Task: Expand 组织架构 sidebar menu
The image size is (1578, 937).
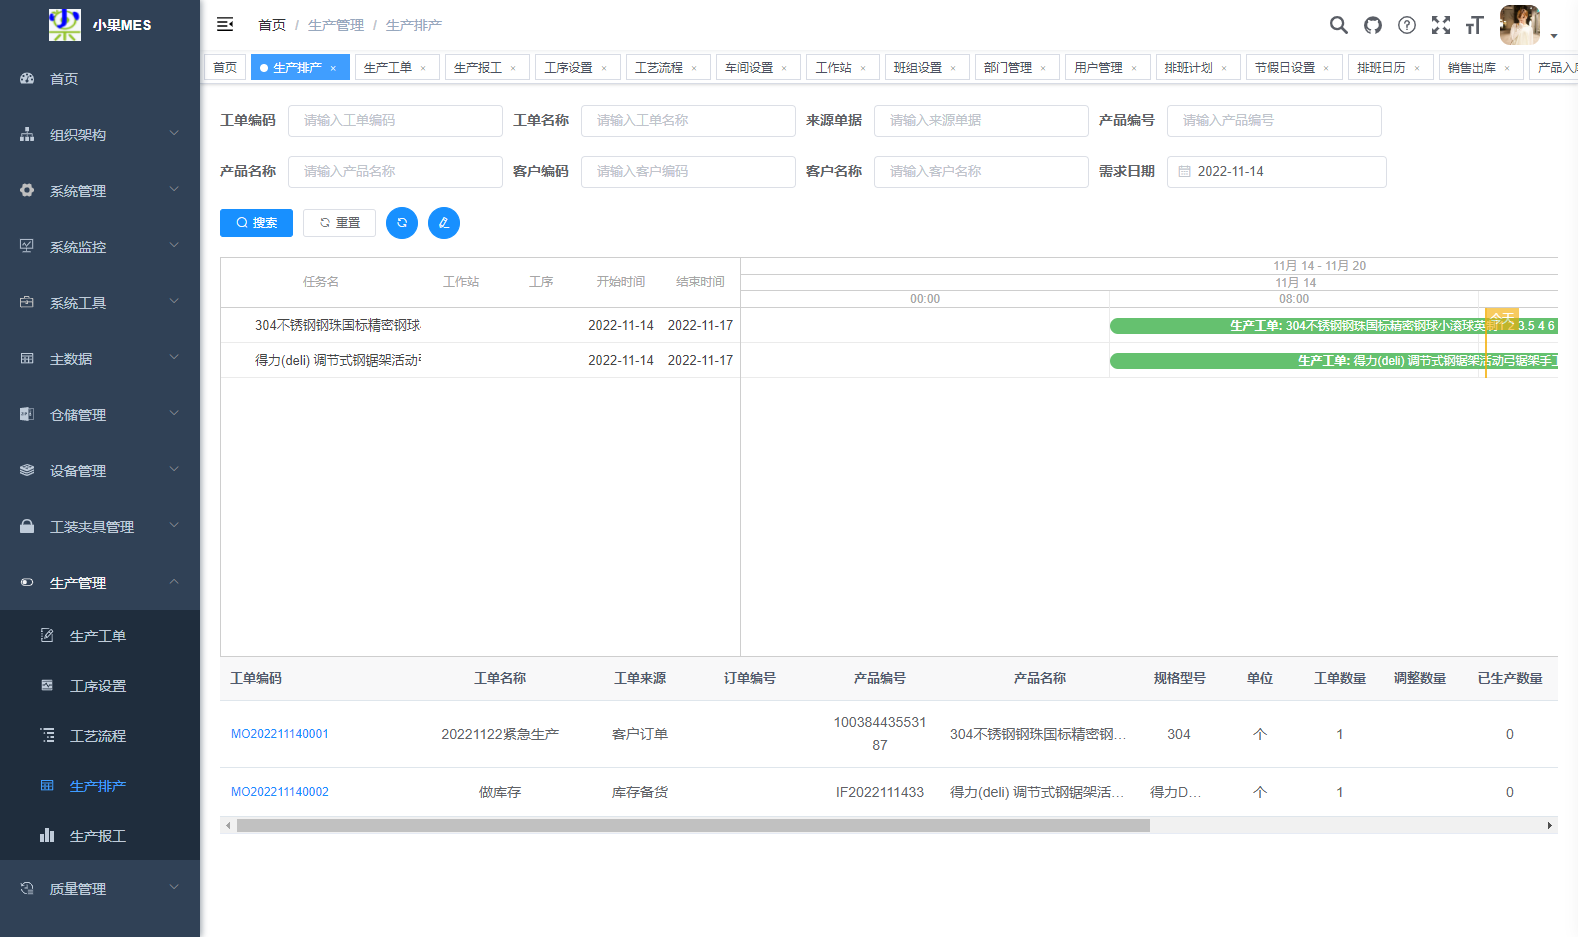Action: [100, 135]
